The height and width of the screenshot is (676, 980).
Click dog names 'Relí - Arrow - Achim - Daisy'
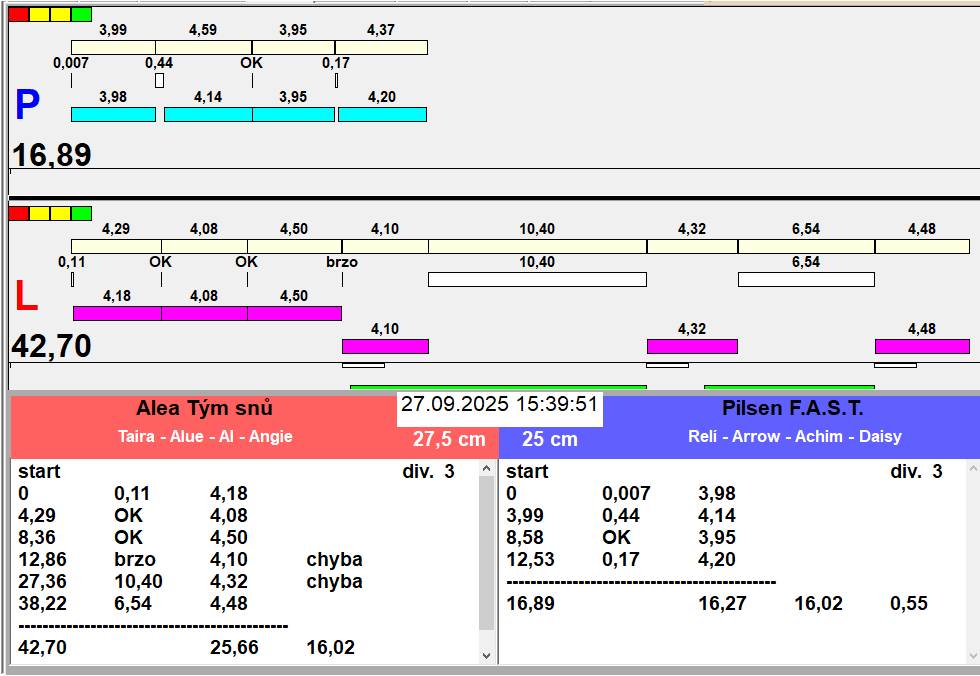(x=795, y=436)
